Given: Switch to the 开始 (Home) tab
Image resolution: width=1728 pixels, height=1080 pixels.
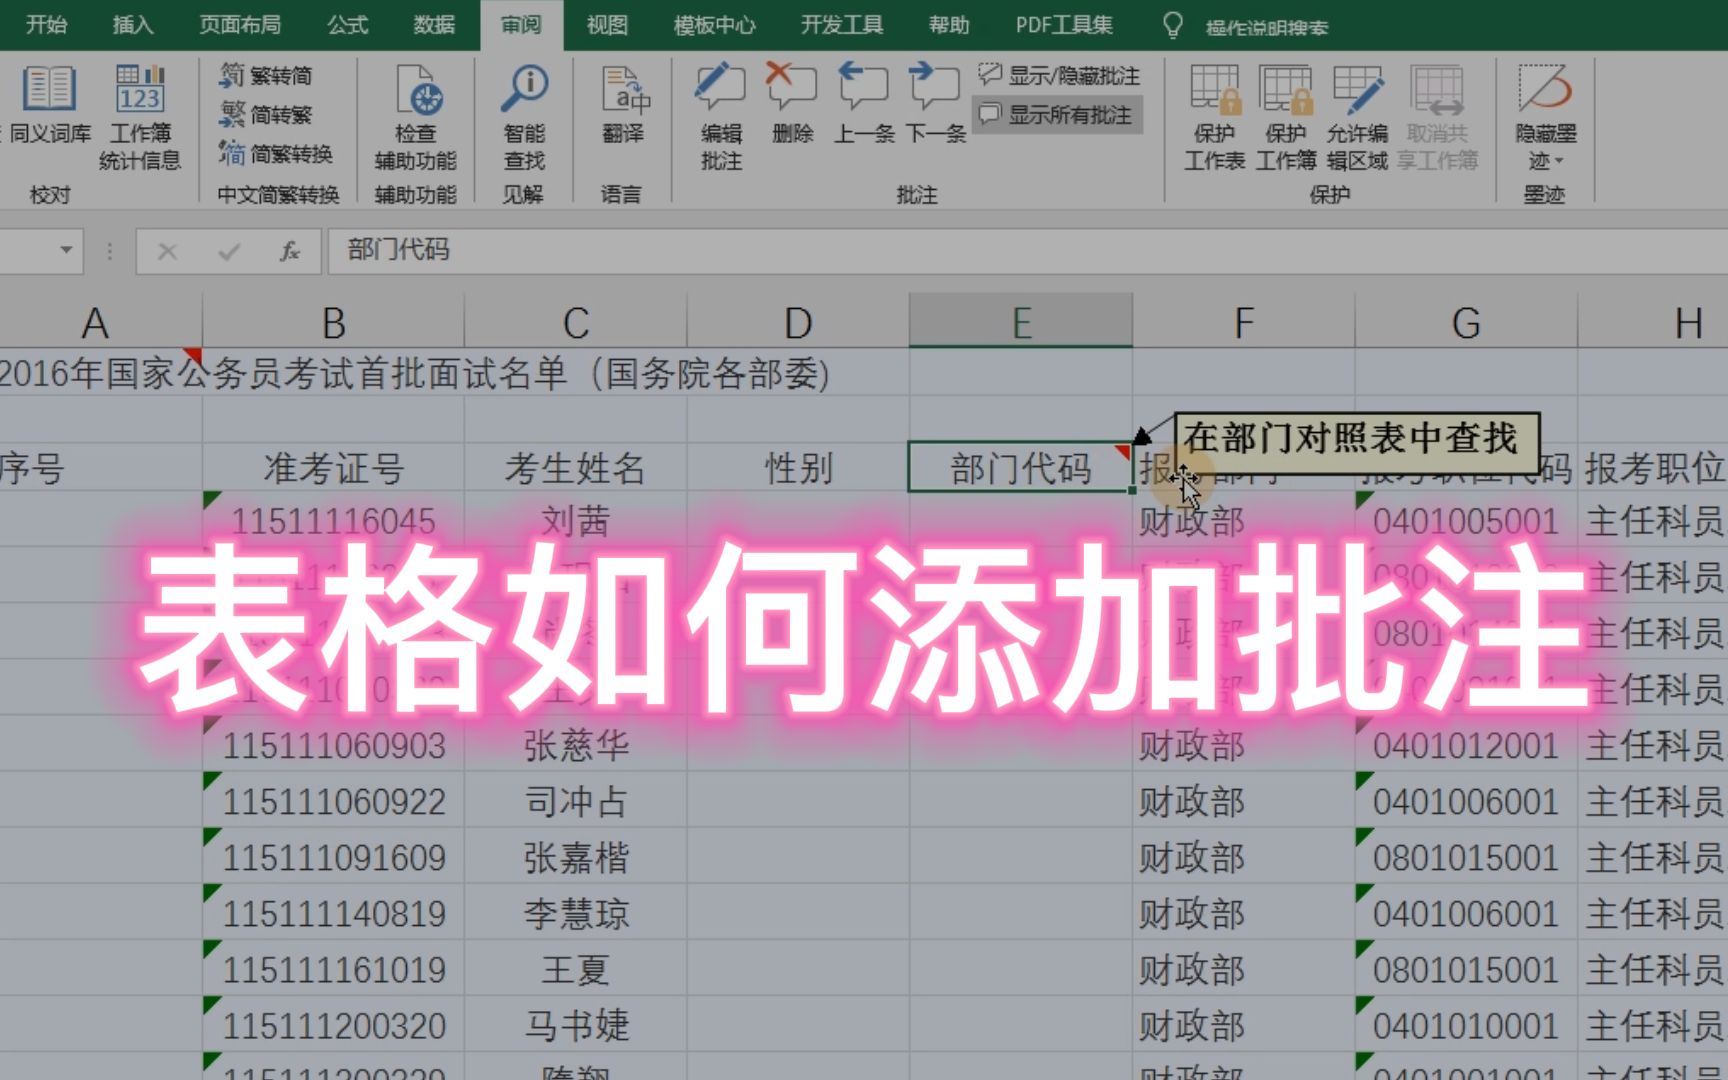Looking at the screenshot, I should (x=46, y=25).
